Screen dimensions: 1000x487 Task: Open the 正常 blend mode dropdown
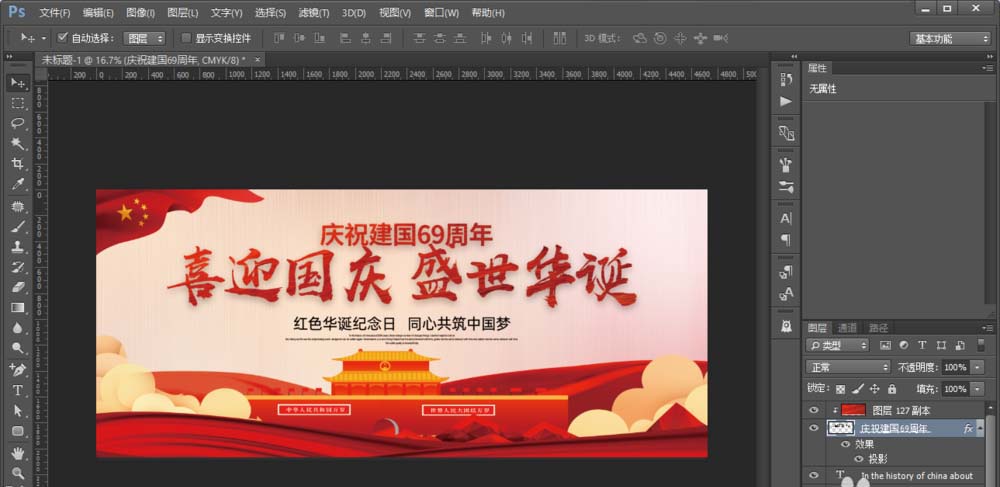pos(848,367)
